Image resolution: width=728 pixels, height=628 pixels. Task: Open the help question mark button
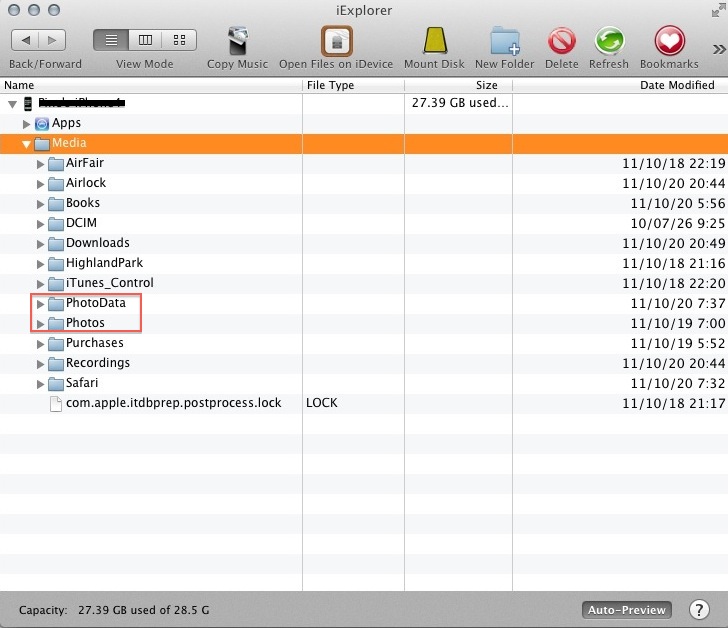coord(698,609)
